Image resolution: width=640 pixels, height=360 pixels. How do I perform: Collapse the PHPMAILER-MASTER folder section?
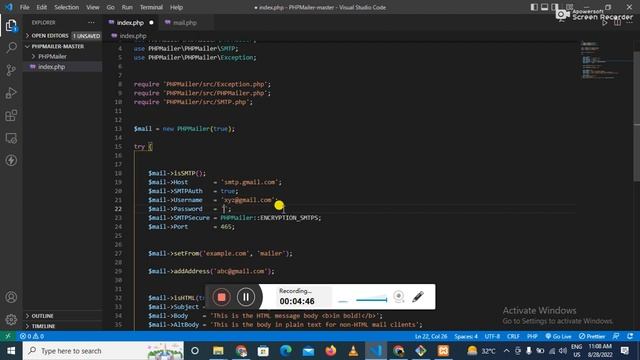tap(58, 47)
